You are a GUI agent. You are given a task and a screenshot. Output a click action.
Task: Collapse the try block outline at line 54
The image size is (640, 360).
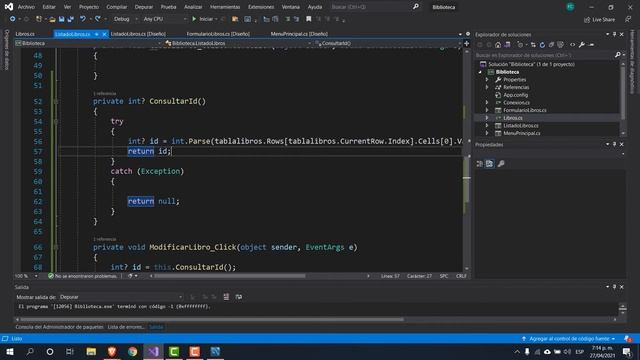click(56, 121)
